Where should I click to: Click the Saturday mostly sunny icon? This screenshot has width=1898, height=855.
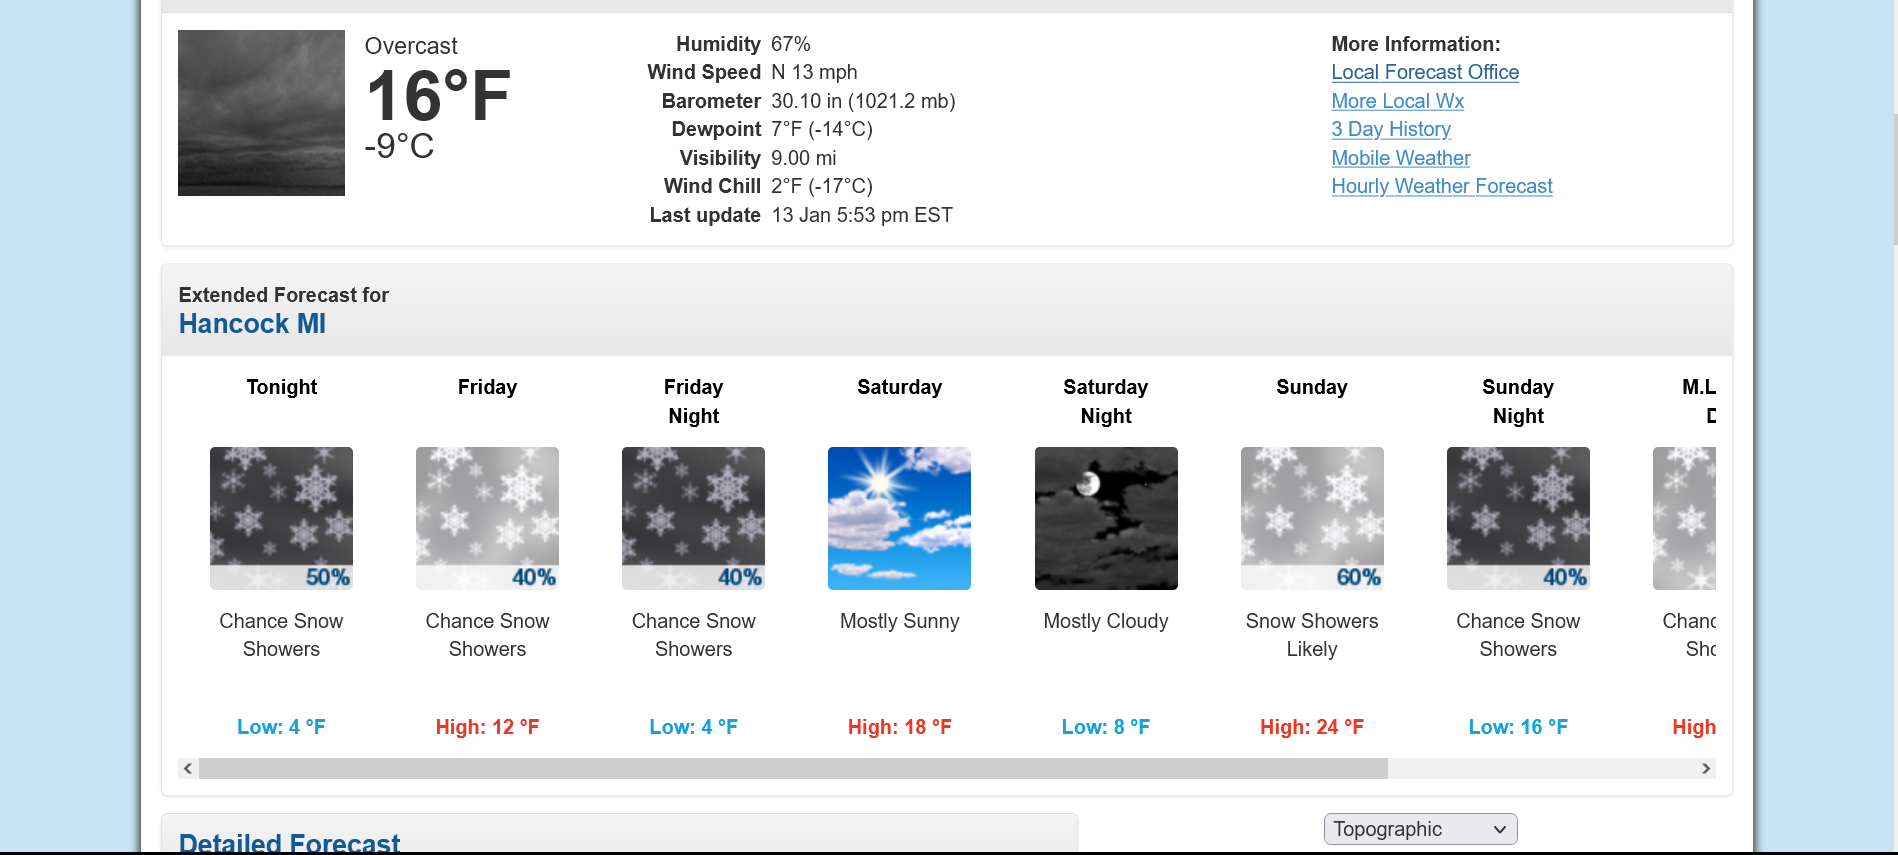click(x=899, y=518)
